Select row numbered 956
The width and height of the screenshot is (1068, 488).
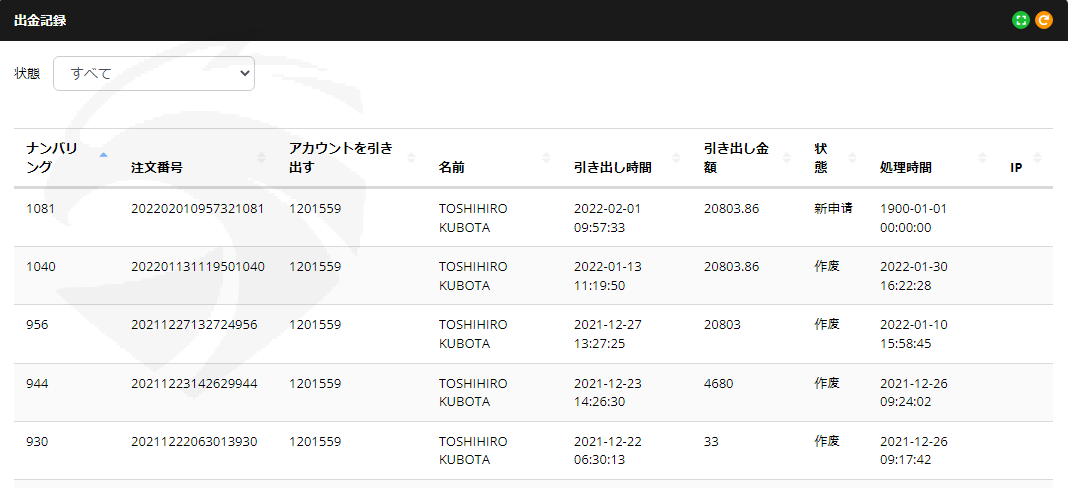534,334
